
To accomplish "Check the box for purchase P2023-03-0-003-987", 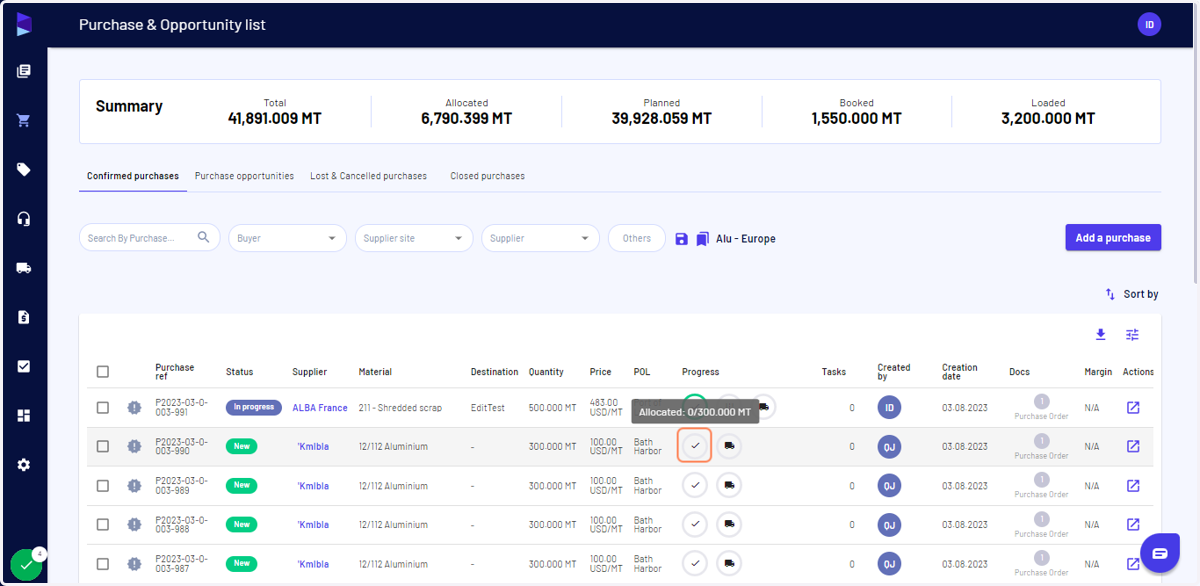I will pos(103,564).
